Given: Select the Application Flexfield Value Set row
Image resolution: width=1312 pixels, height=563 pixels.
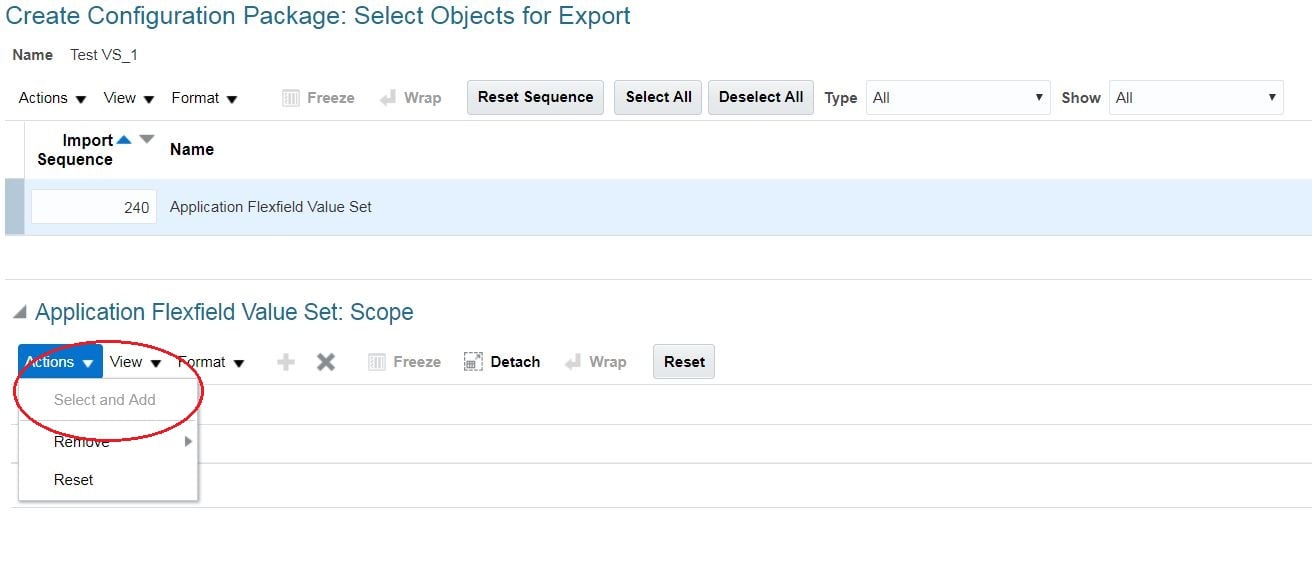Looking at the screenshot, I should pyautogui.click(x=658, y=207).
